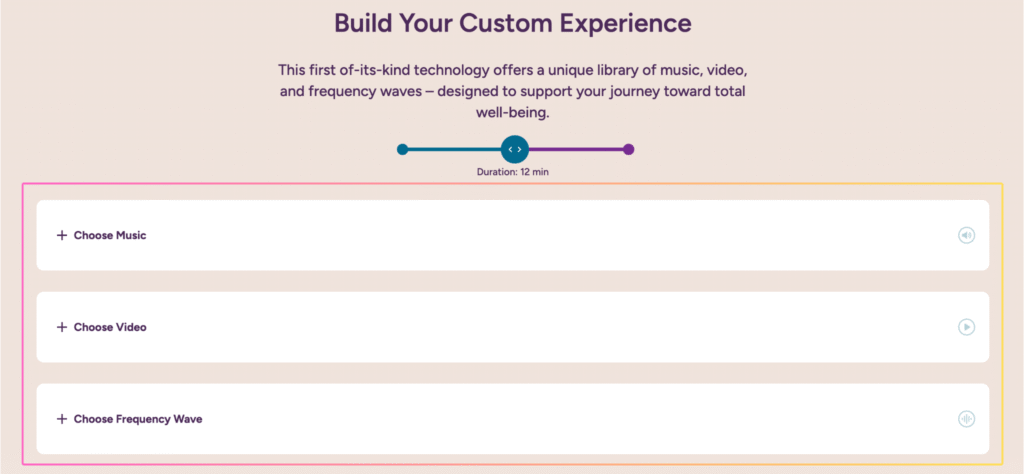The image size is (1024, 474).
Task: Preview audio with the music speaker icon
Action: [x=966, y=235]
